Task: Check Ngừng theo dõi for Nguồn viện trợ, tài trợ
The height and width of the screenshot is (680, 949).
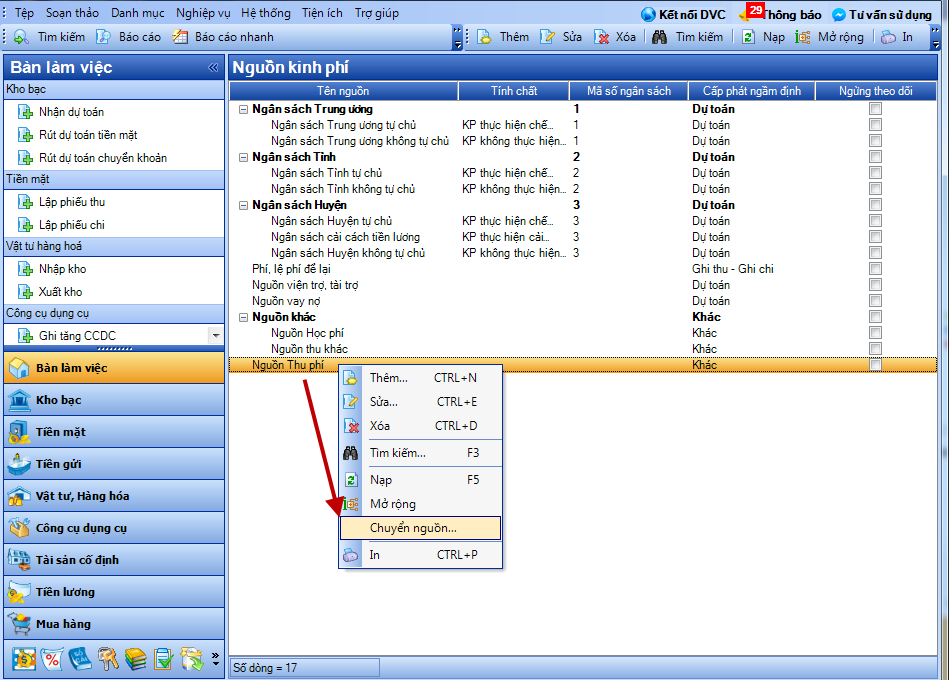Action: [x=875, y=285]
